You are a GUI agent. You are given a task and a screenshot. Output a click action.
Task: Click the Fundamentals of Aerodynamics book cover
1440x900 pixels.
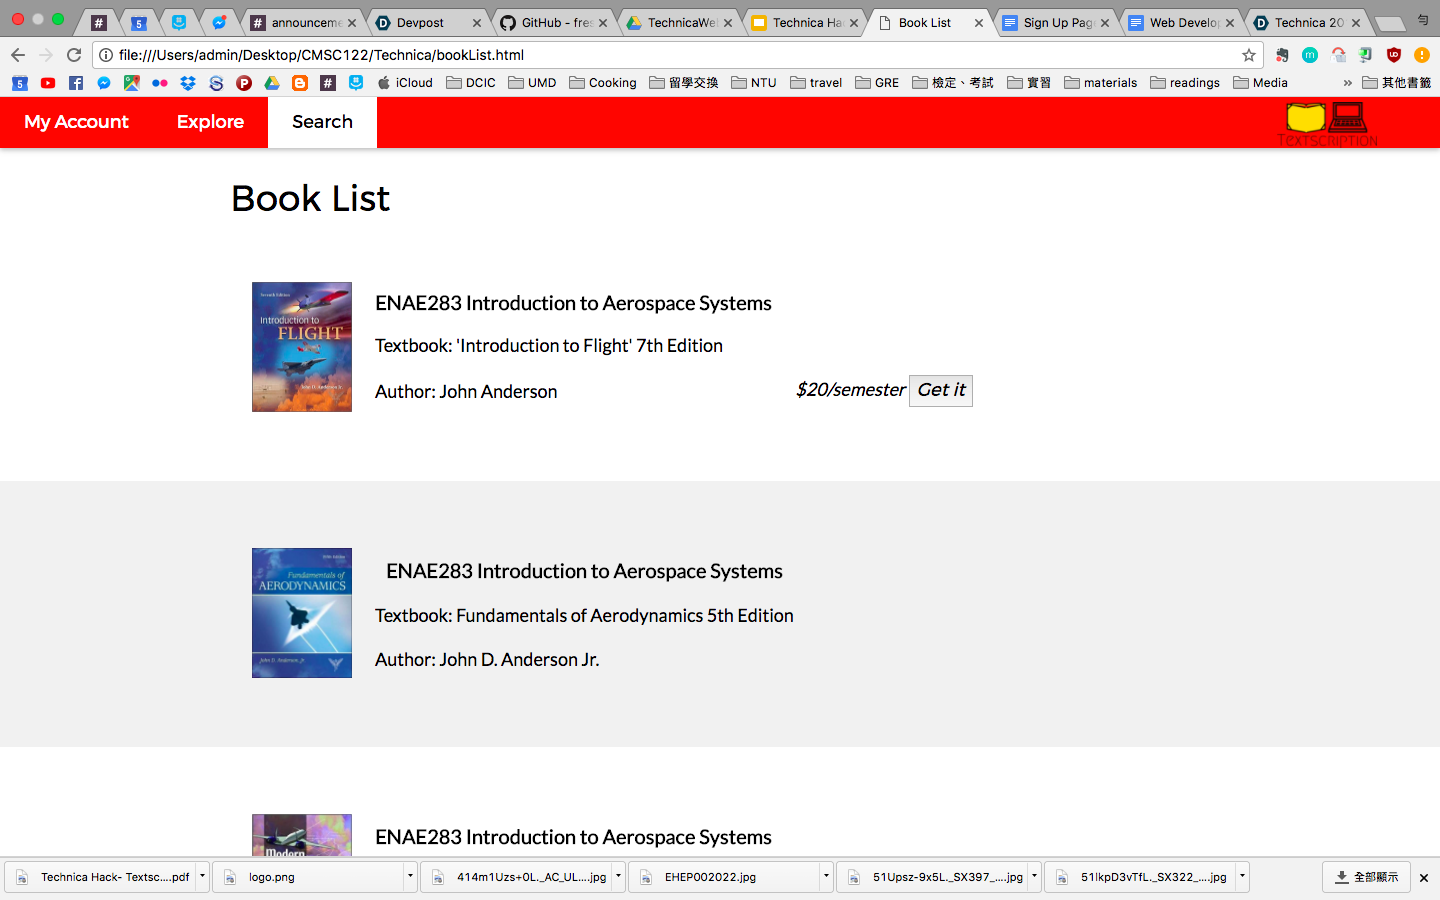tap(302, 613)
